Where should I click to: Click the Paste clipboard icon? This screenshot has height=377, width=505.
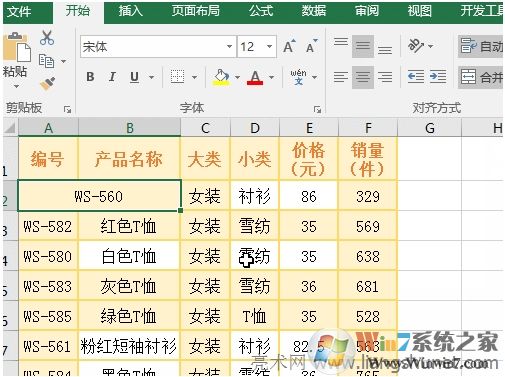[x=16, y=47]
